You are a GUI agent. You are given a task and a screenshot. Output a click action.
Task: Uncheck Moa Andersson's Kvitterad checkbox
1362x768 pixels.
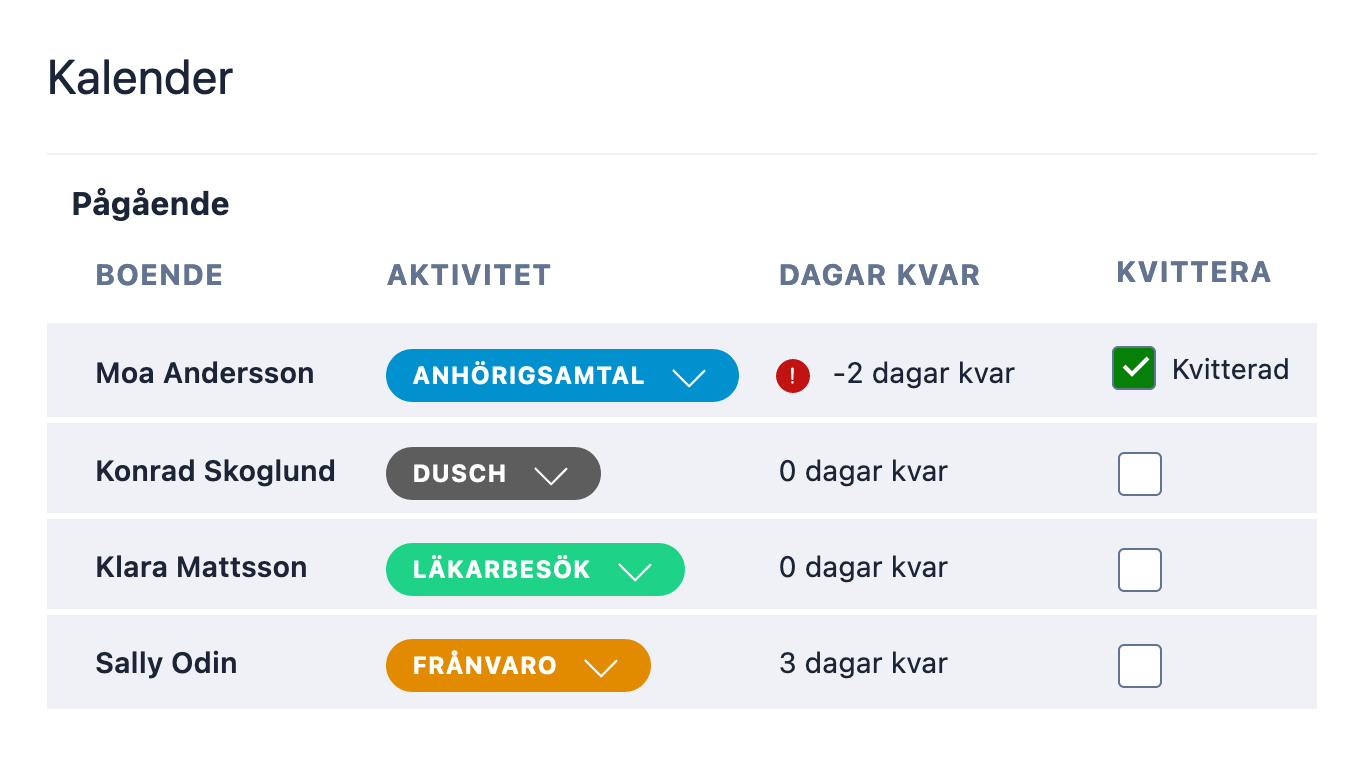pyautogui.click(x=1134, y=368)
